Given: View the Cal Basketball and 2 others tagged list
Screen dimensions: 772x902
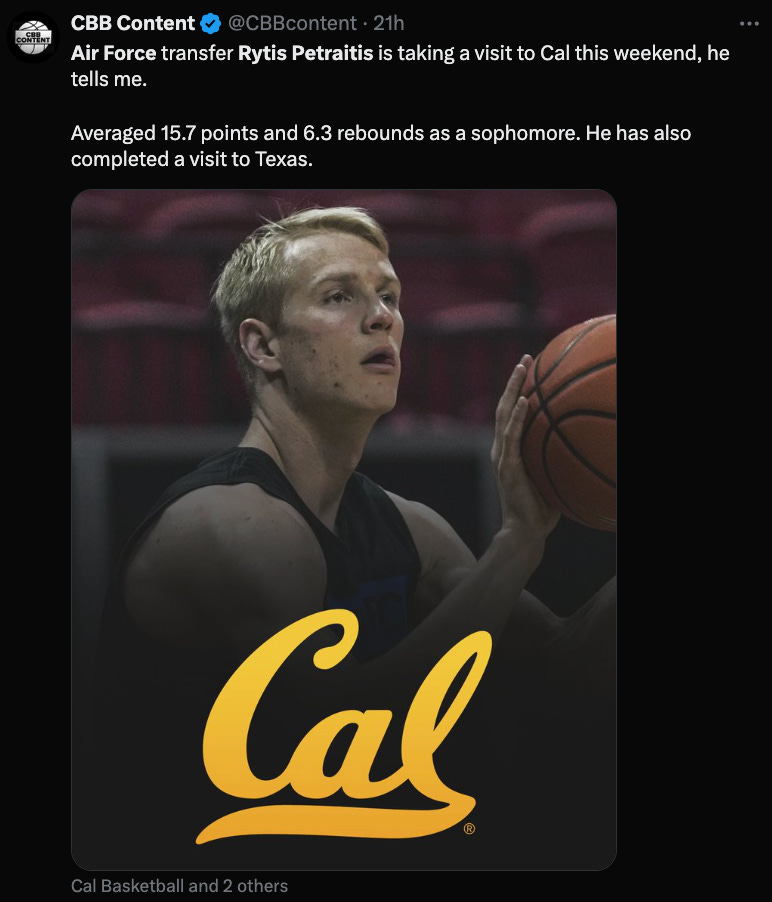Looking at the screenshot, I should [179, 885].
